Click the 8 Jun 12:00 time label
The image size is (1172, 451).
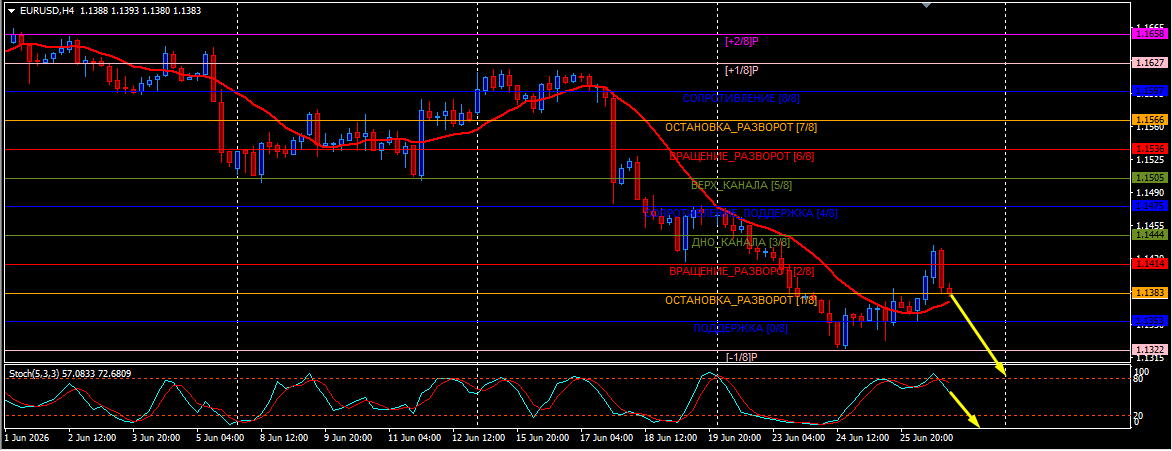point(285,436)
